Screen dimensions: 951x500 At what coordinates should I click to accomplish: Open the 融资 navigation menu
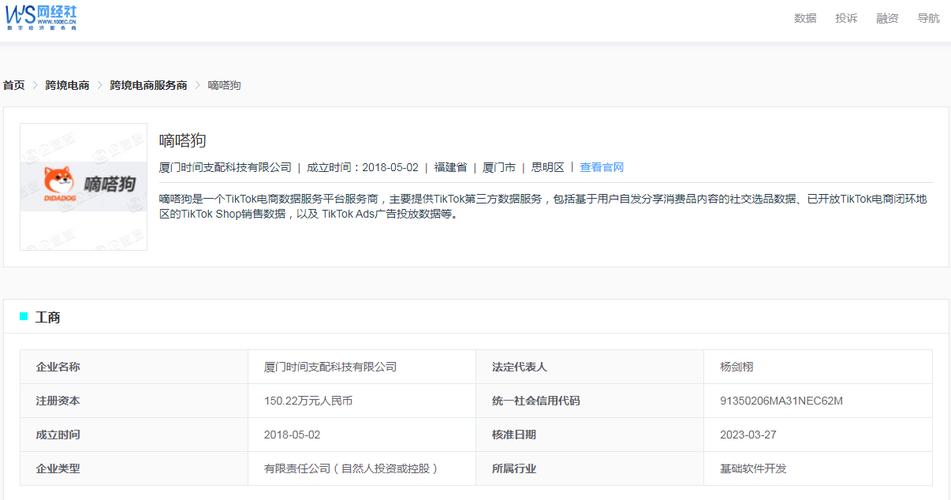click(887, 18)
